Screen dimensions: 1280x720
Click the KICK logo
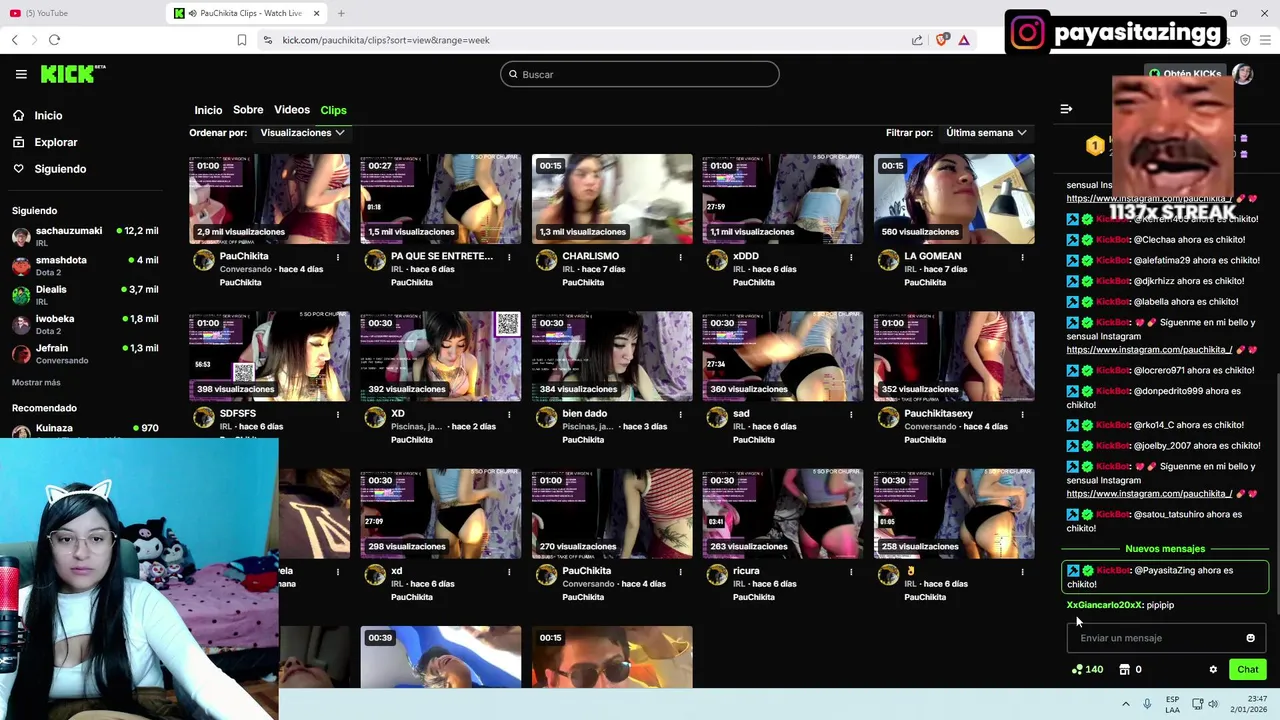[x=72, y=74]
